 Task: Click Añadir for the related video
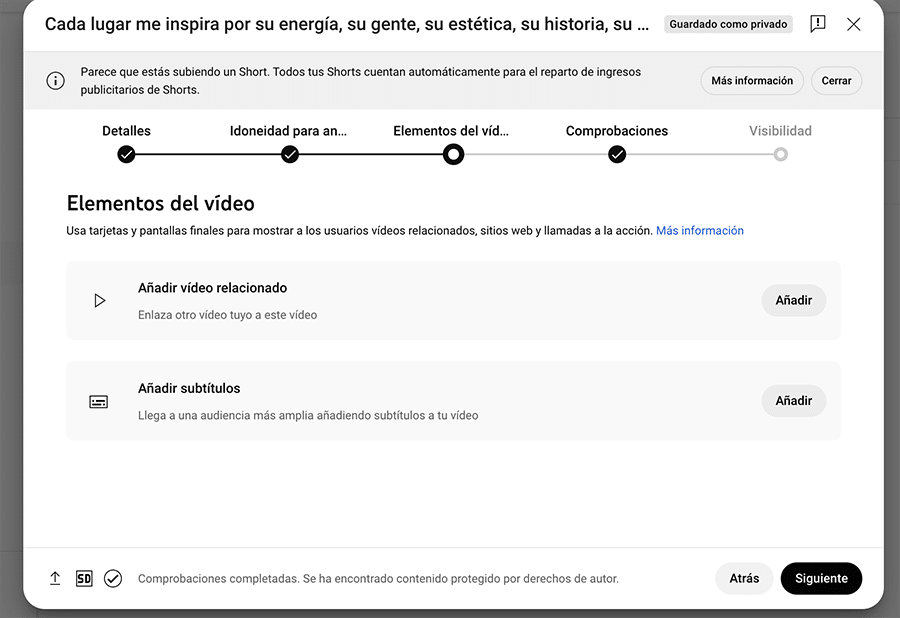793,299
